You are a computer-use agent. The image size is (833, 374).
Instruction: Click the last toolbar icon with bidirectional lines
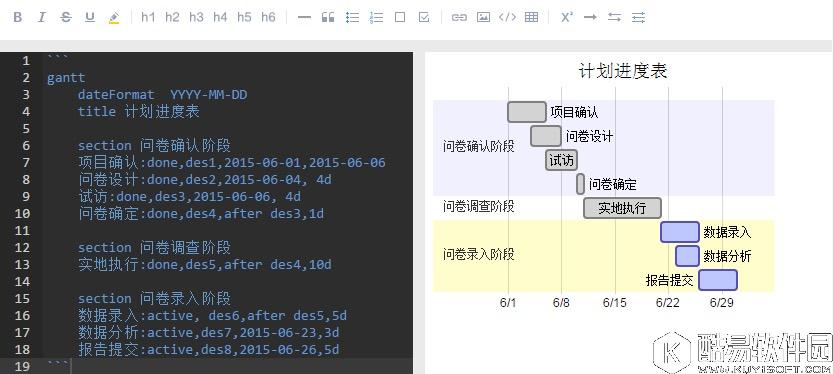pos(639,18)
